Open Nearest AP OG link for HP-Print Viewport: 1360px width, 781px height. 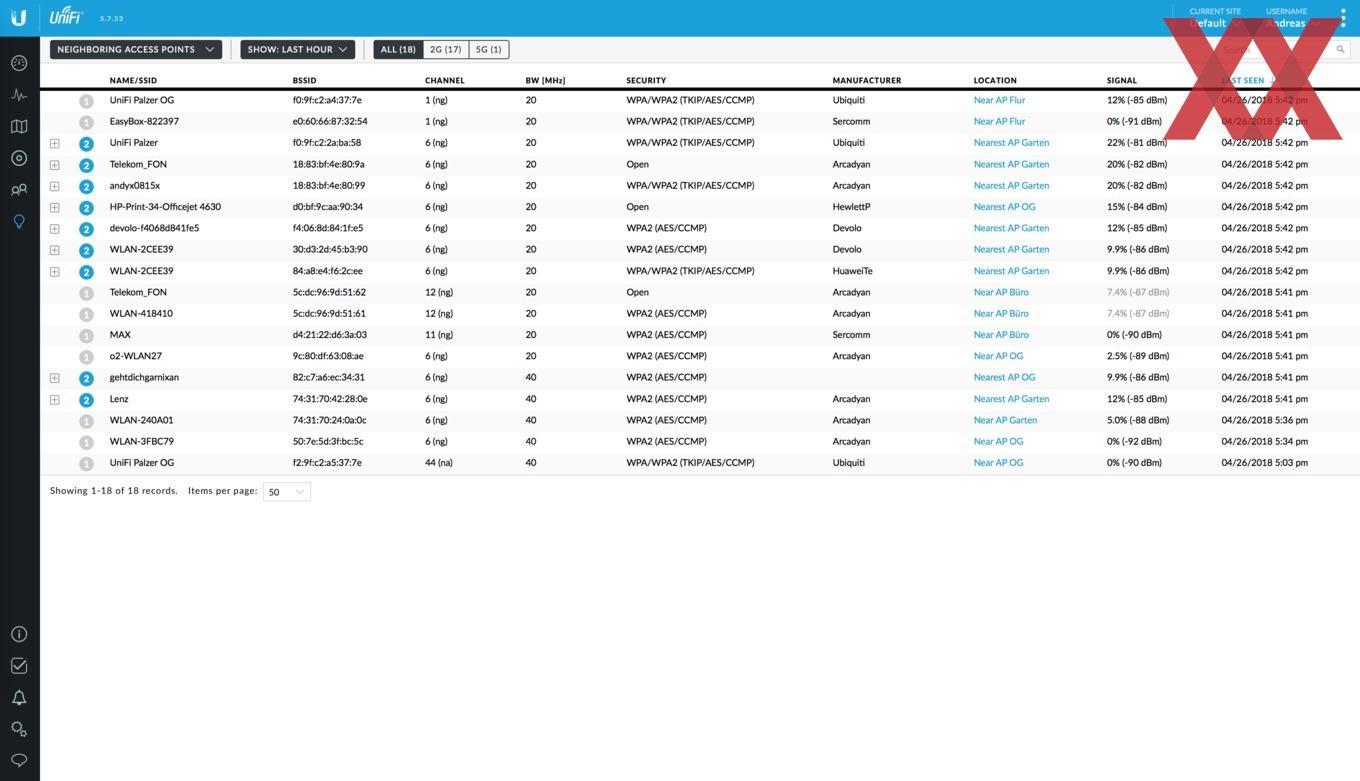click(1004, 207)
